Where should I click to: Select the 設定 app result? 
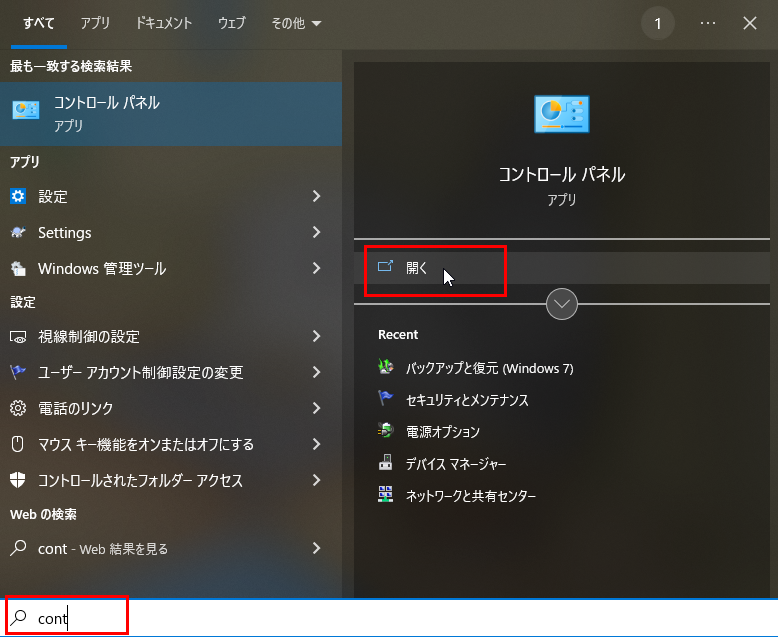tap(171, 196)
